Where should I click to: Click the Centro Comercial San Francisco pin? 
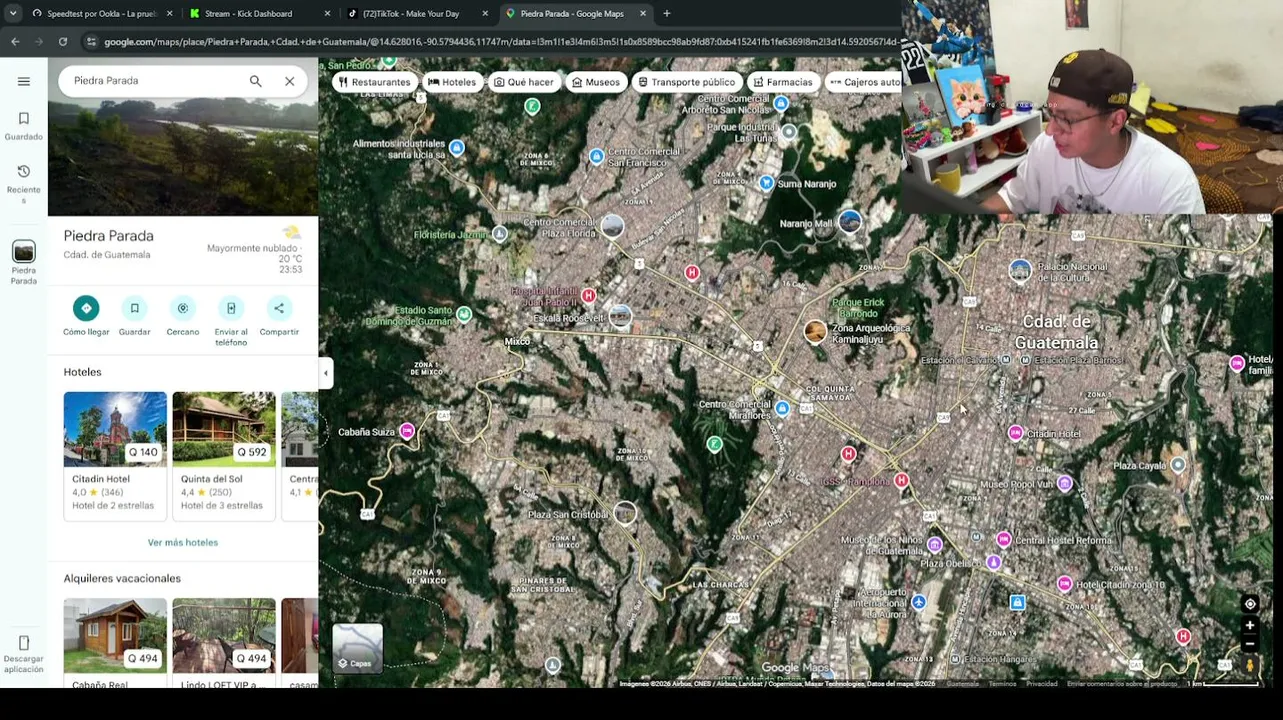(x=597, y=156)
